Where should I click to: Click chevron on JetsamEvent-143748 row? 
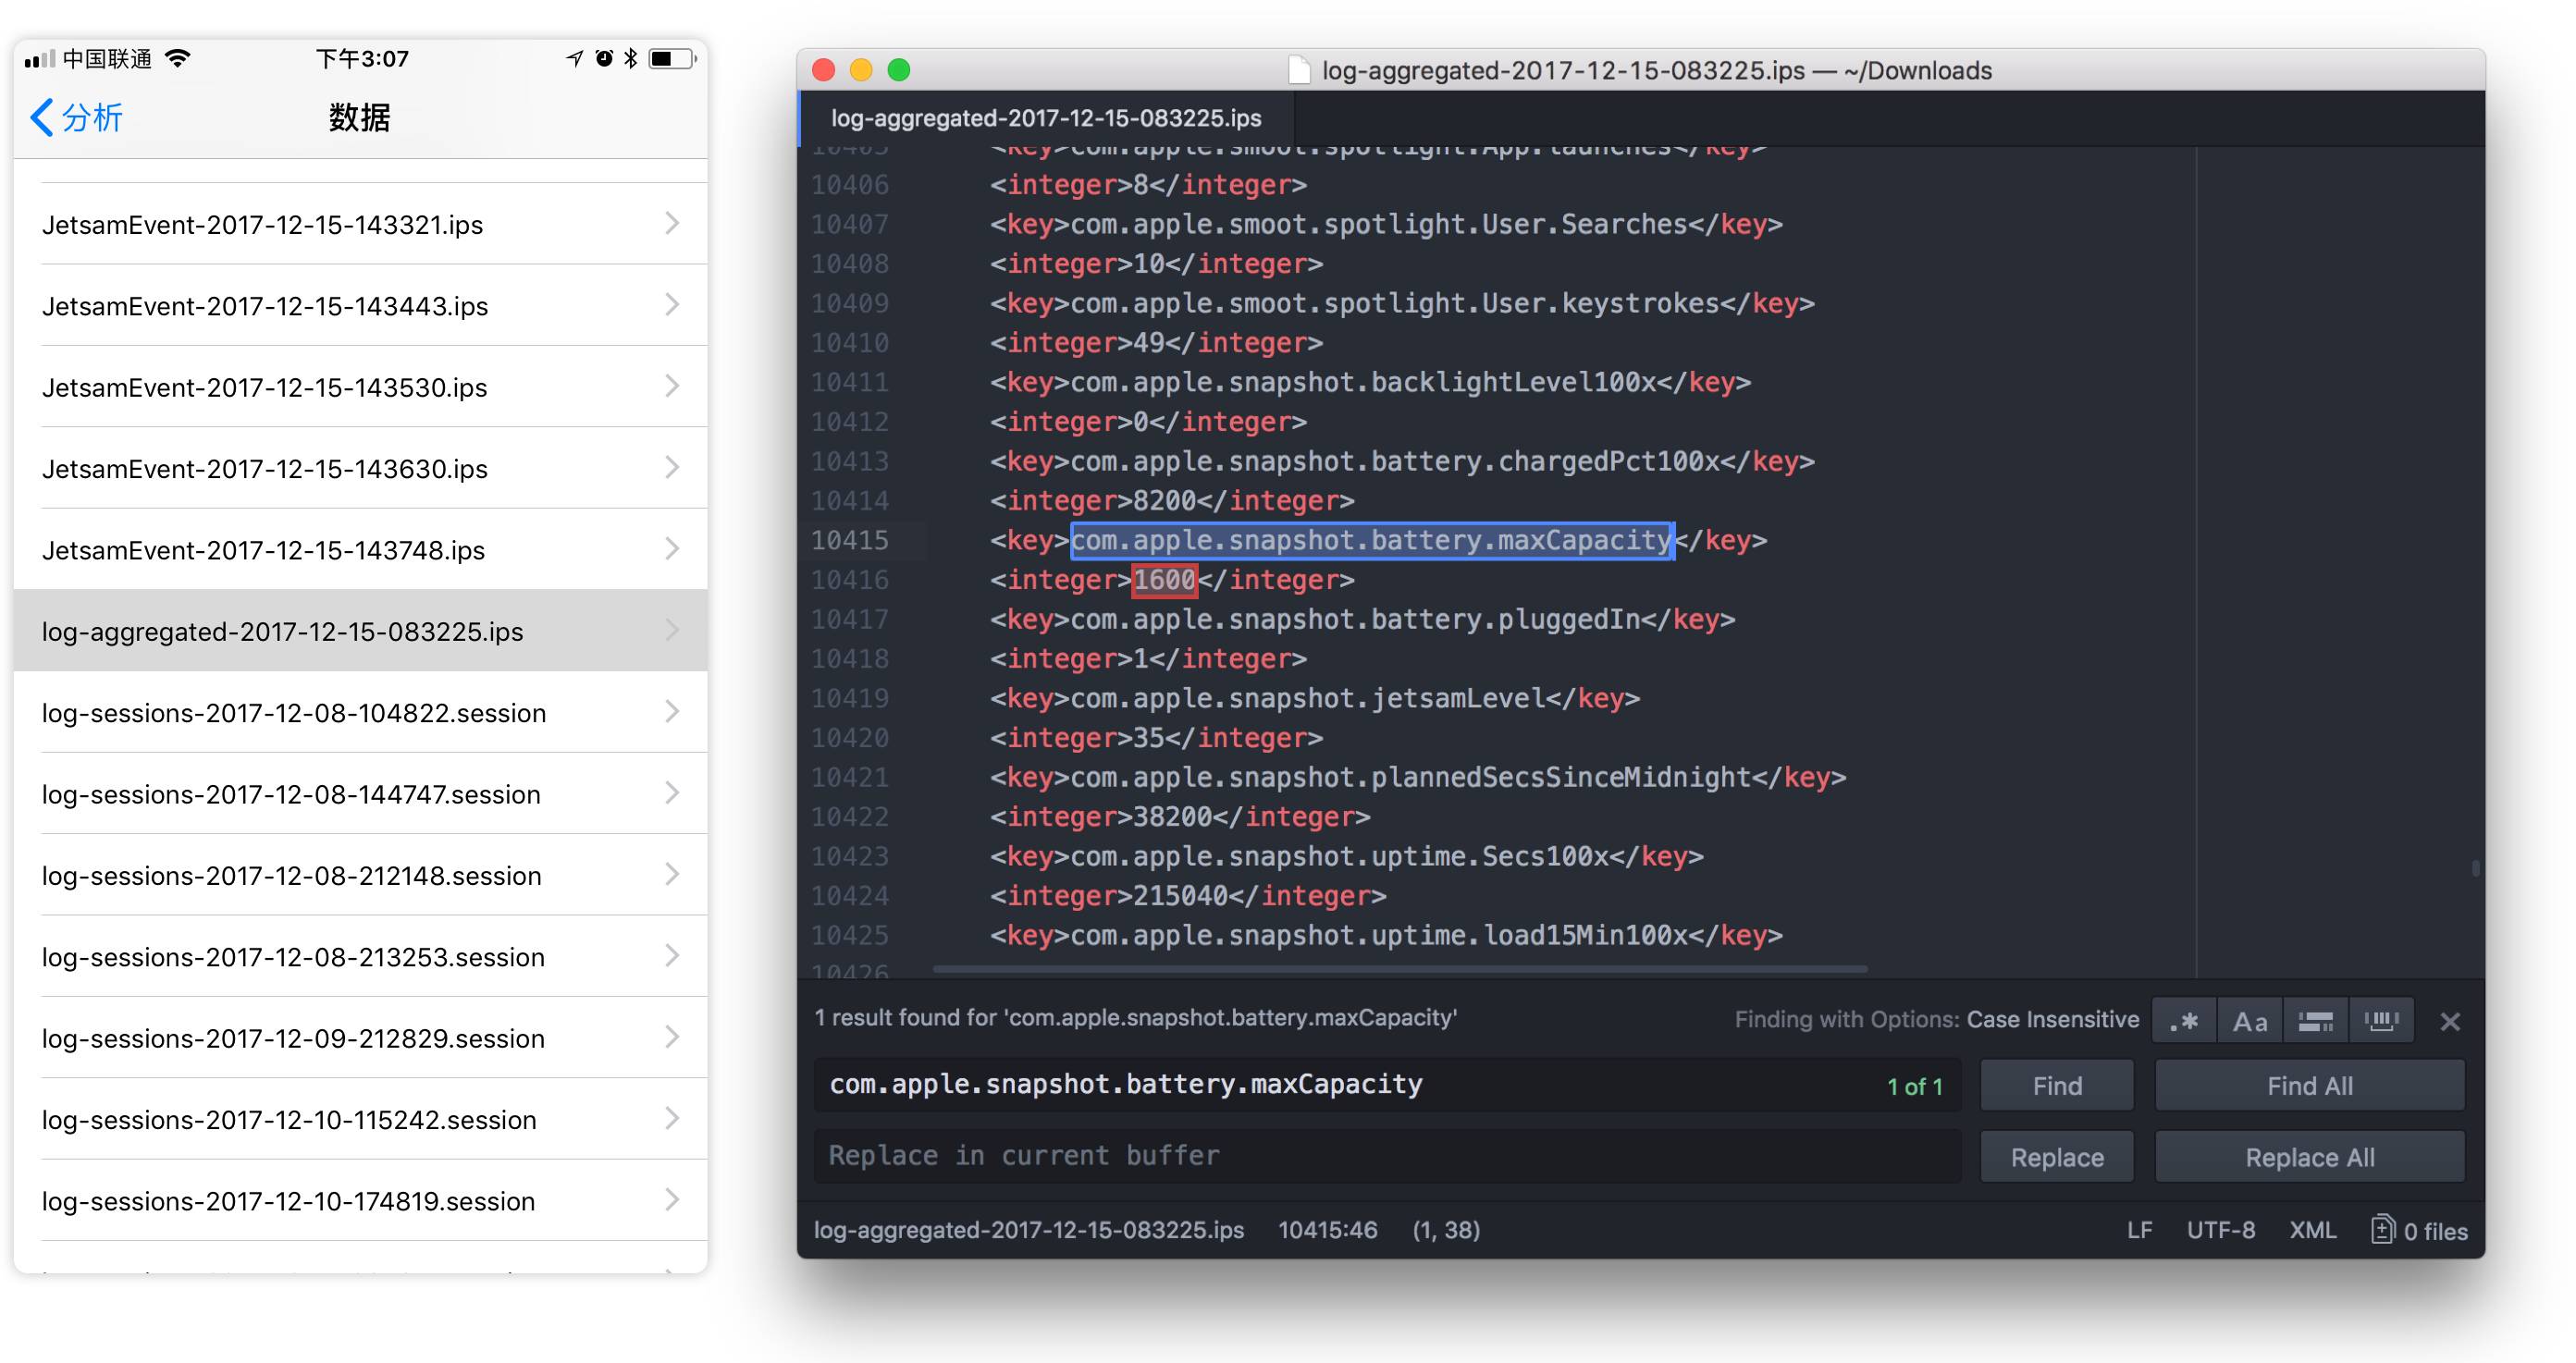[672, 549]
